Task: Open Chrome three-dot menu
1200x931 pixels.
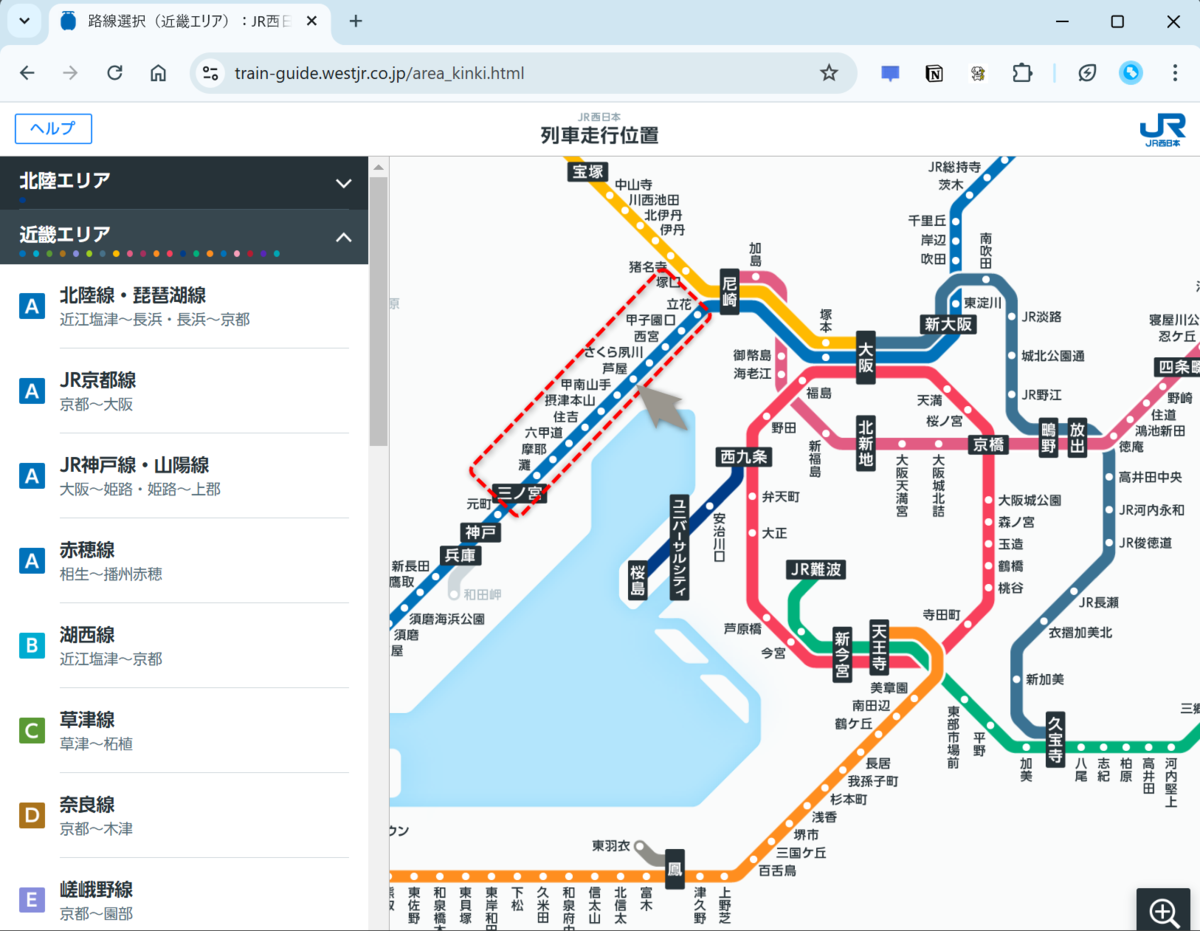Action: point(1175,73)
